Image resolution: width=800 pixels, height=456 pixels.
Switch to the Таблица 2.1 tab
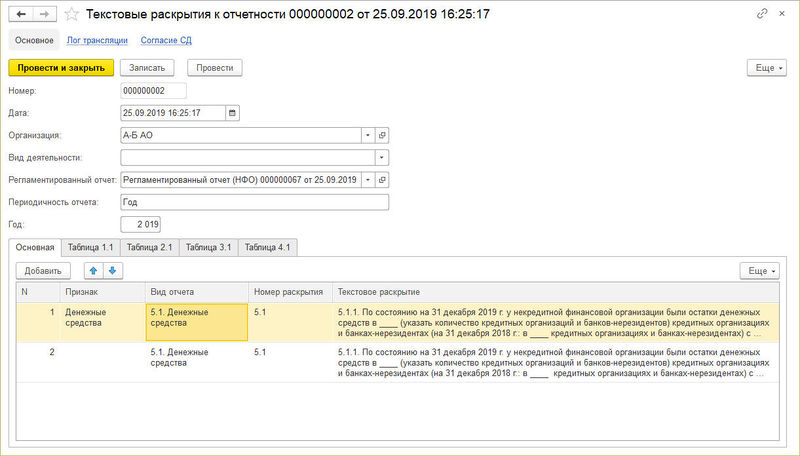point(150,247)
